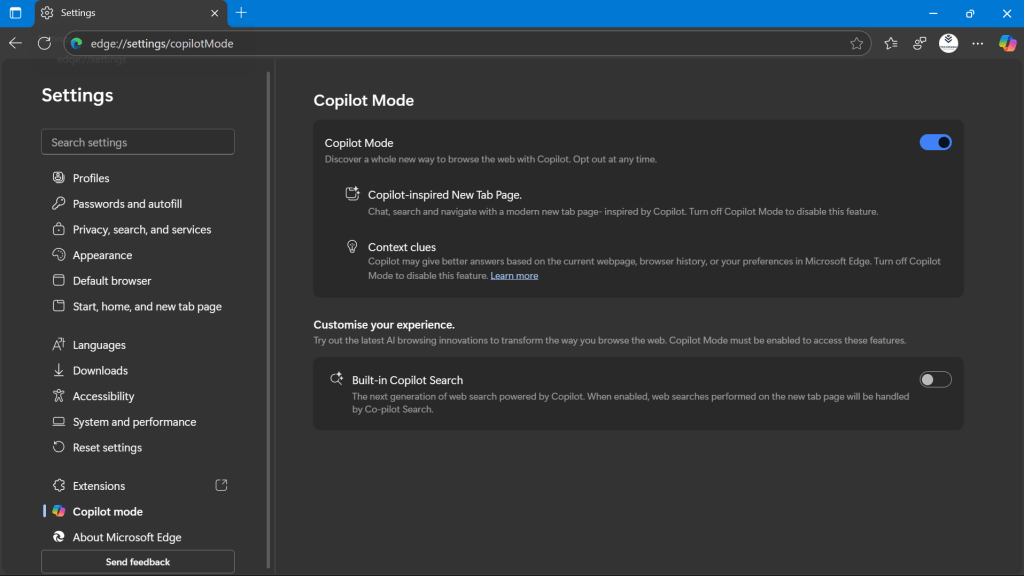Click the Built-in Copilot Search magnifier icon

pos(336,379)
